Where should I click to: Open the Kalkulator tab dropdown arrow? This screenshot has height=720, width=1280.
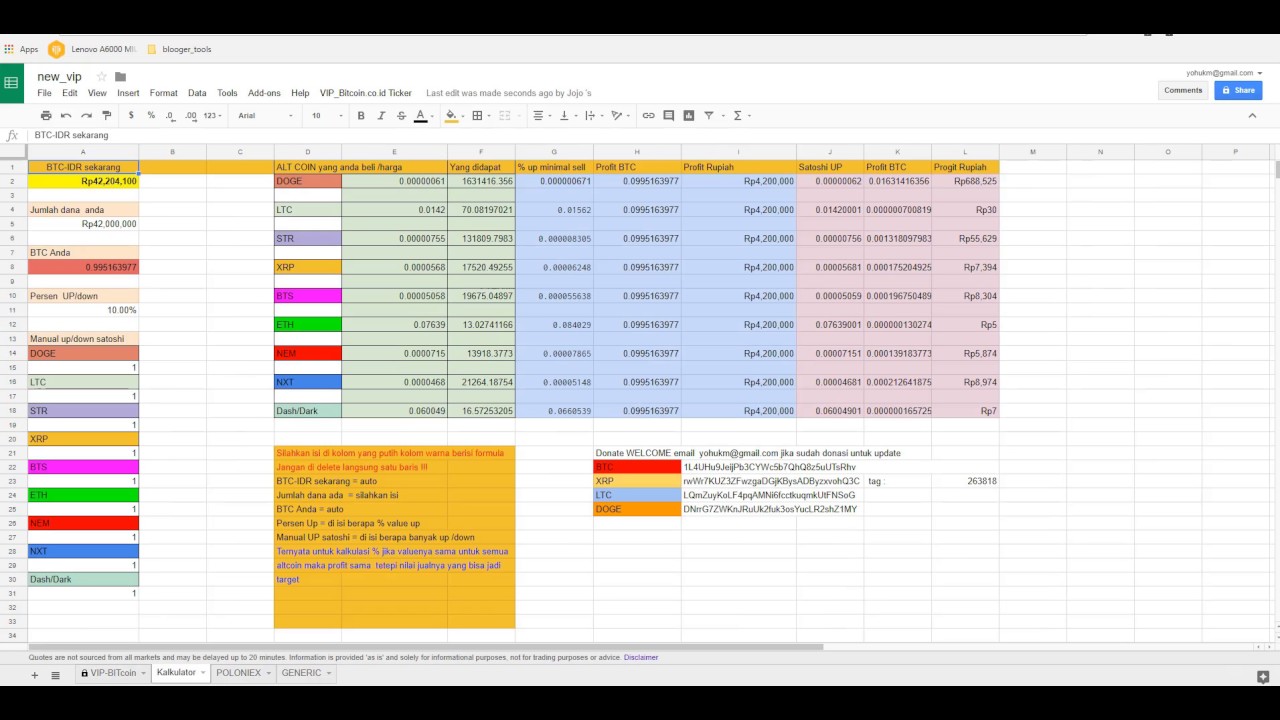point(204,674)
